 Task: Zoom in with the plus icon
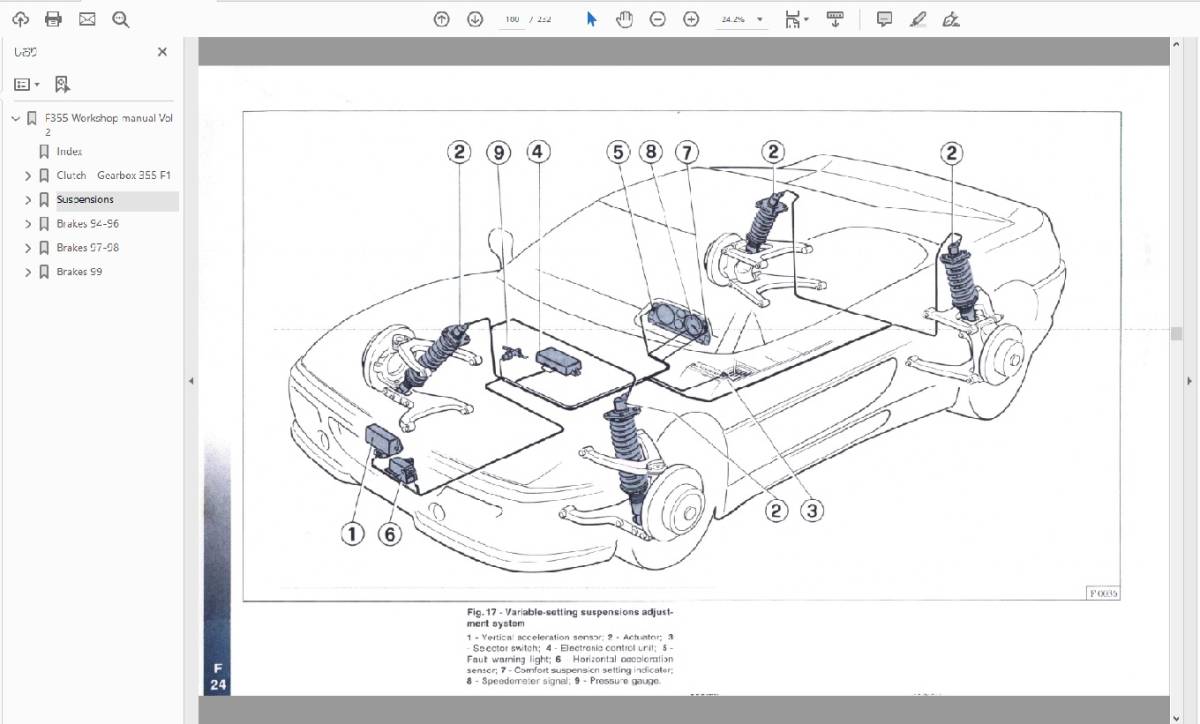691,19
